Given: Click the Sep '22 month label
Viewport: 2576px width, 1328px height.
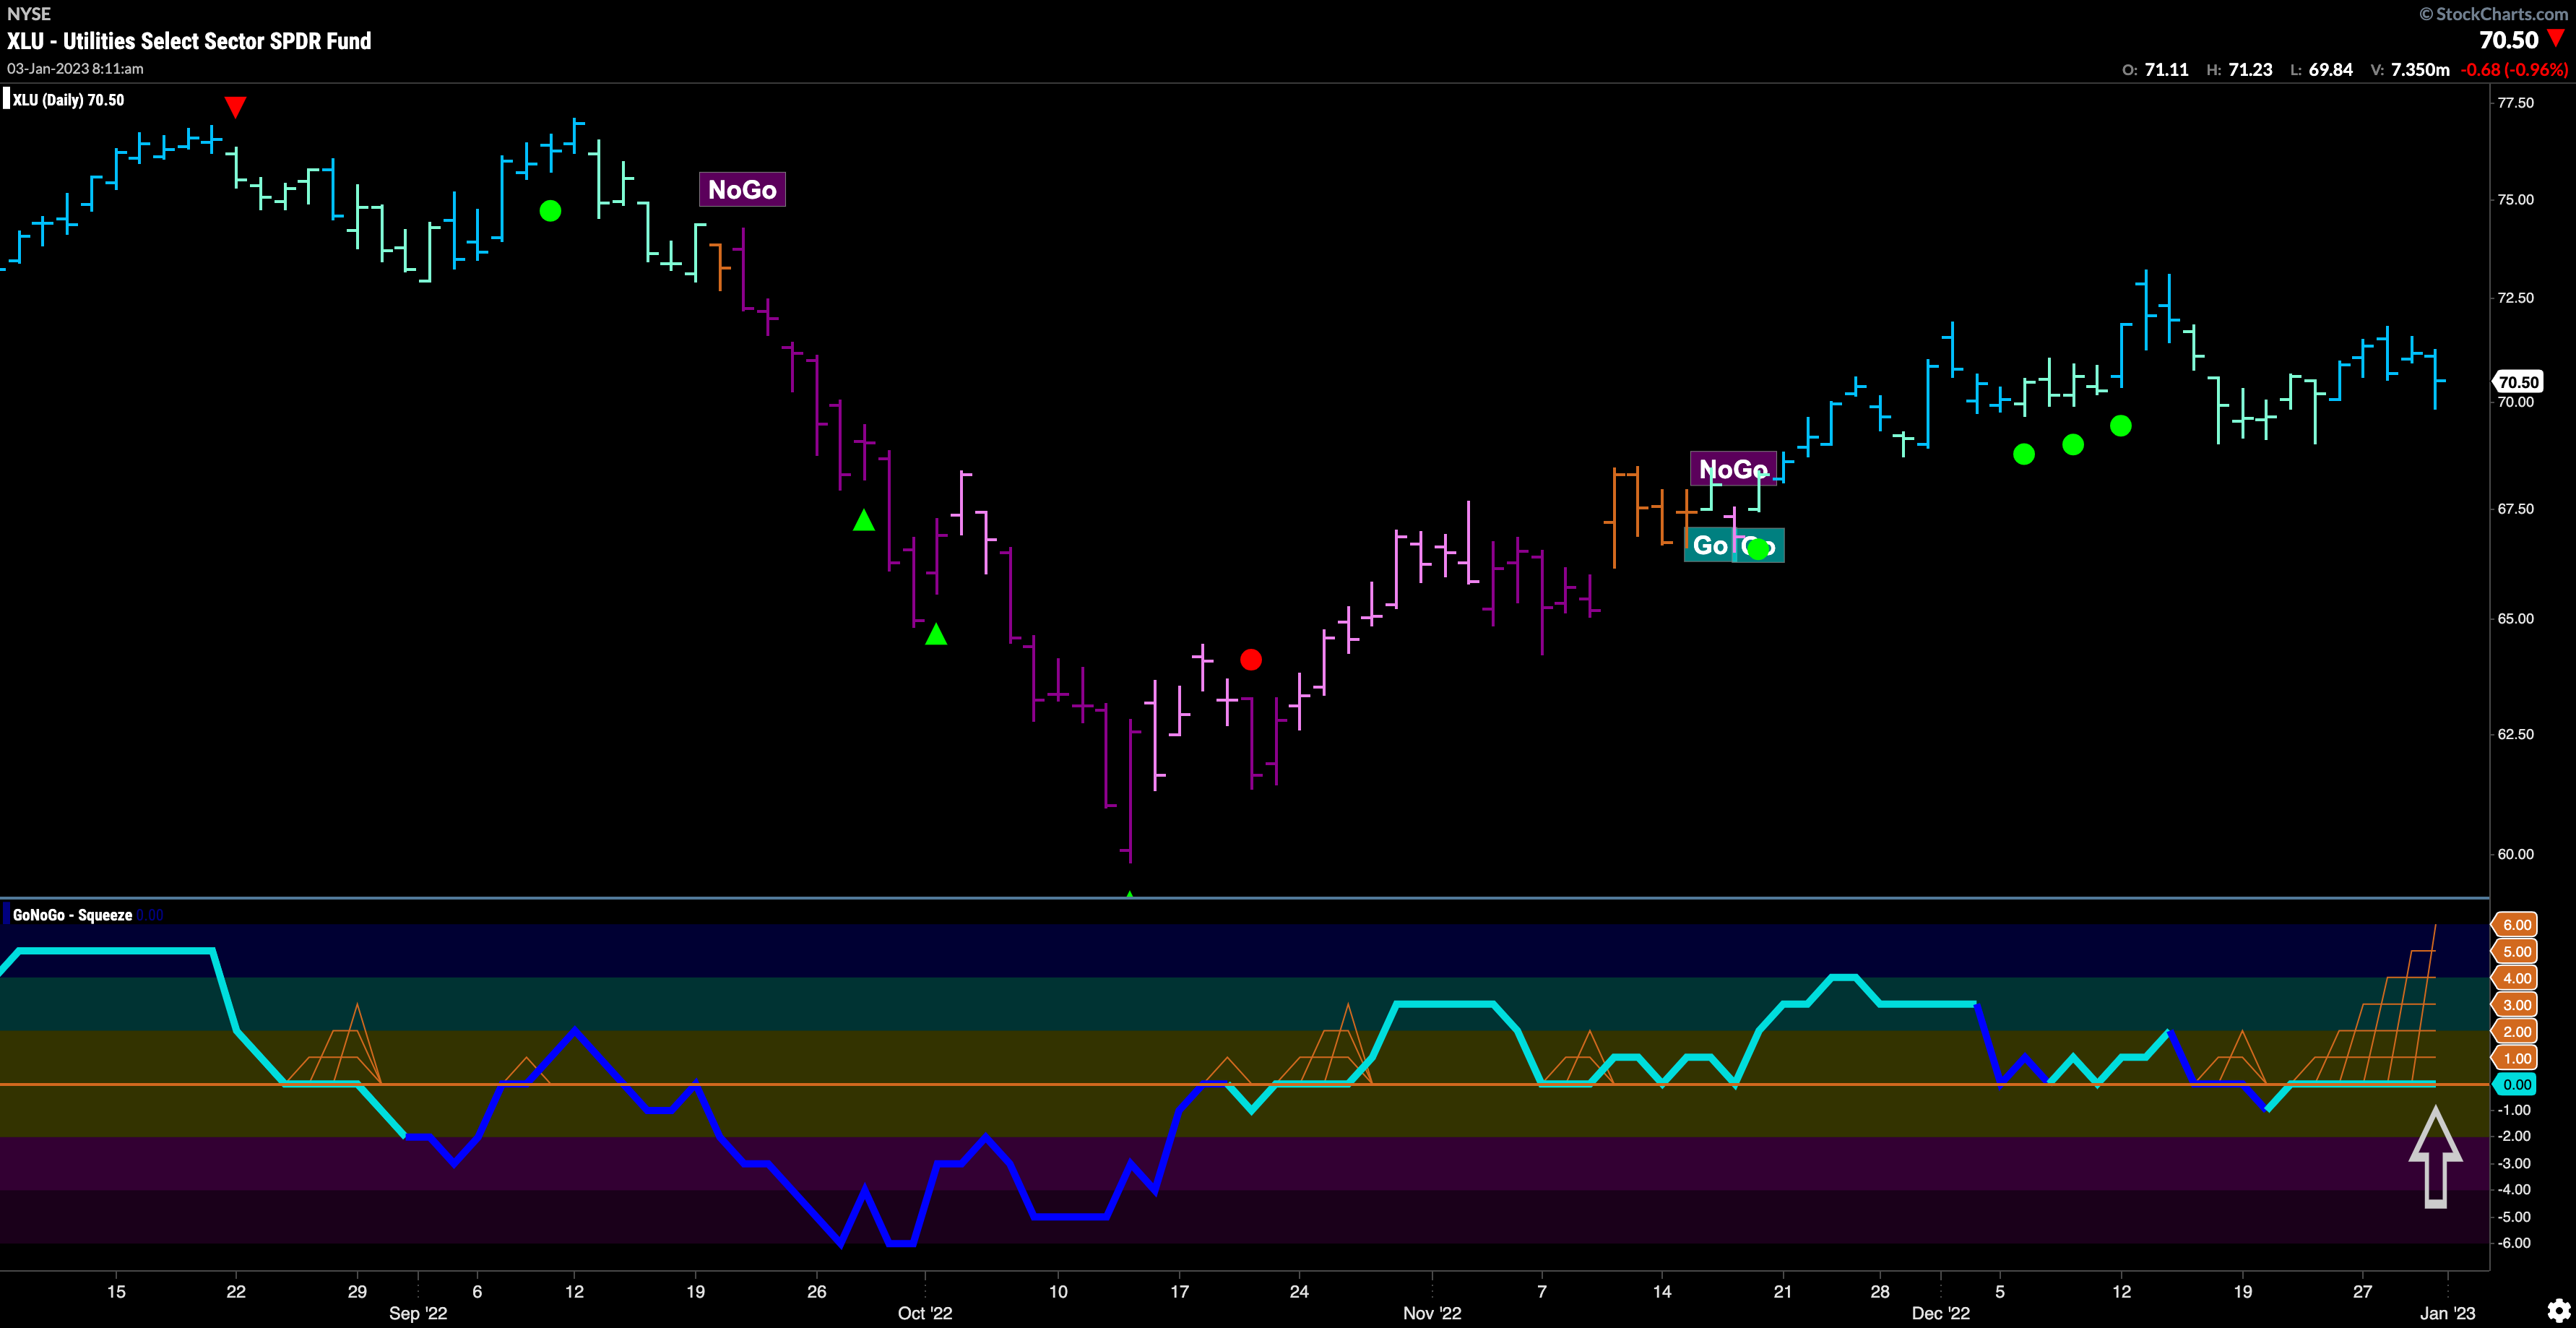Looking at the screenshot, I should (418, 1313).
